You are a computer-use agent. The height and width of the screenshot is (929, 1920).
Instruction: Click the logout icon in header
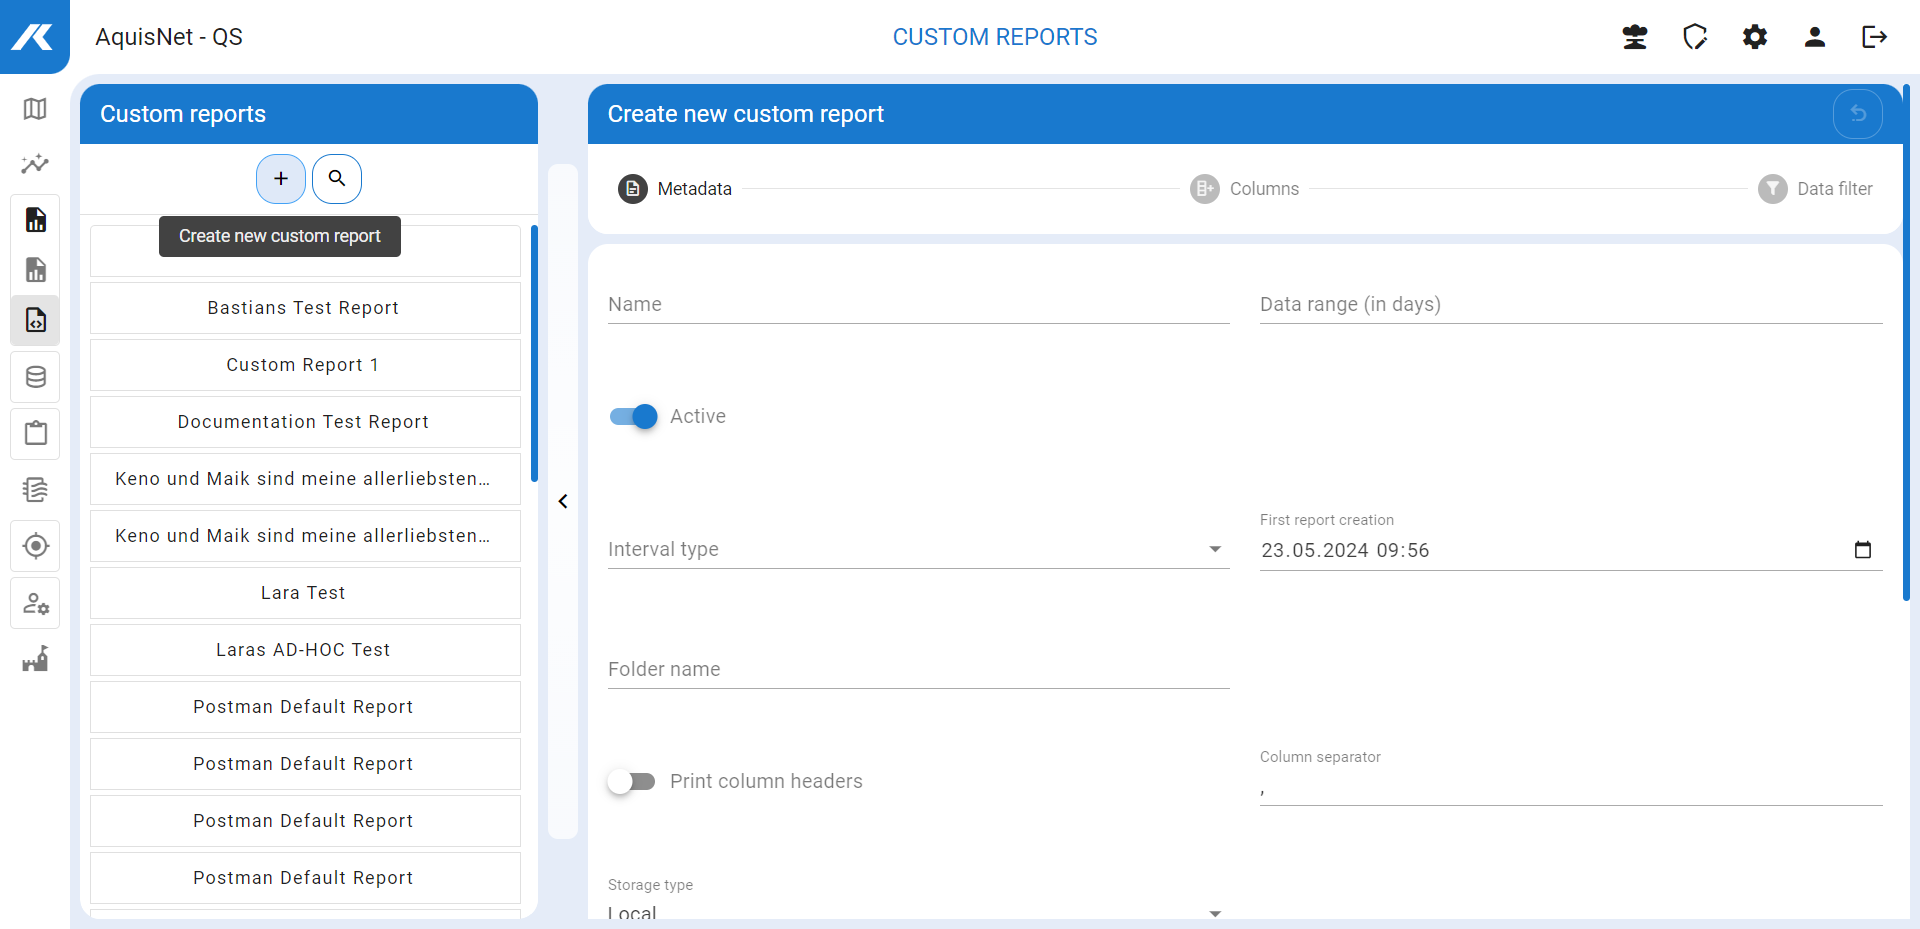point(1874,37)
